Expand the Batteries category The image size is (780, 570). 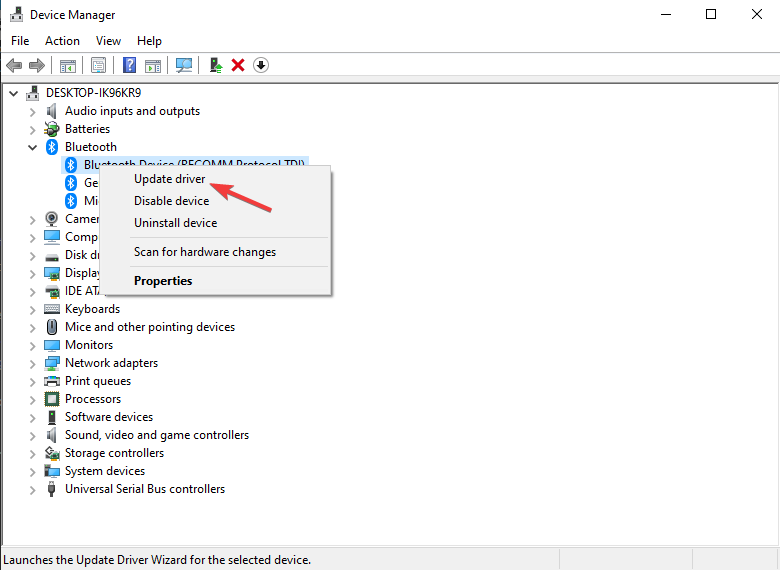pyautogui.click(x=32, y=130)
